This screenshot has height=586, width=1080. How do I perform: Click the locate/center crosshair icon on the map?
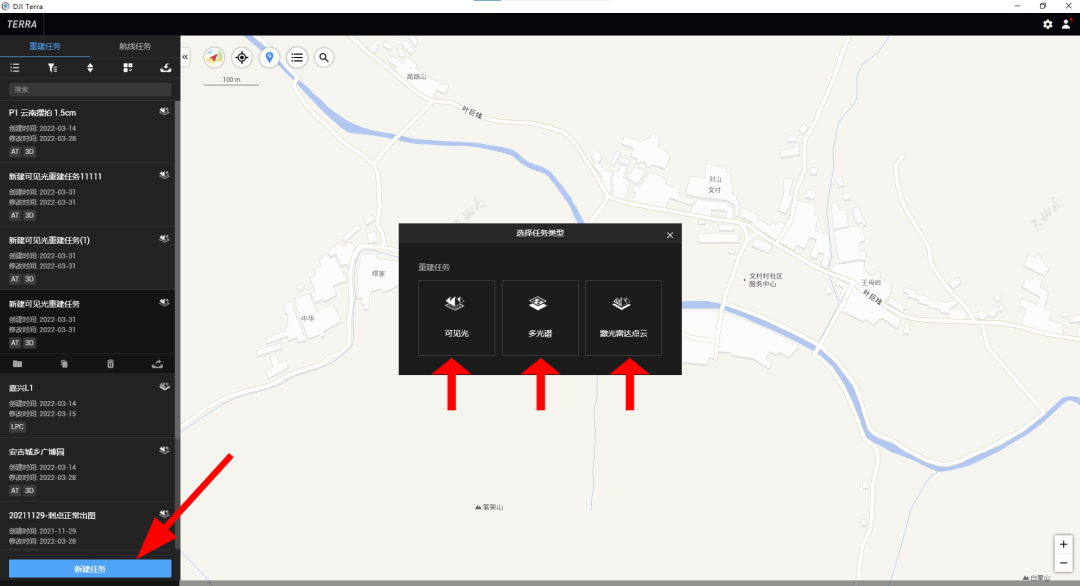[x=242, y=57]
